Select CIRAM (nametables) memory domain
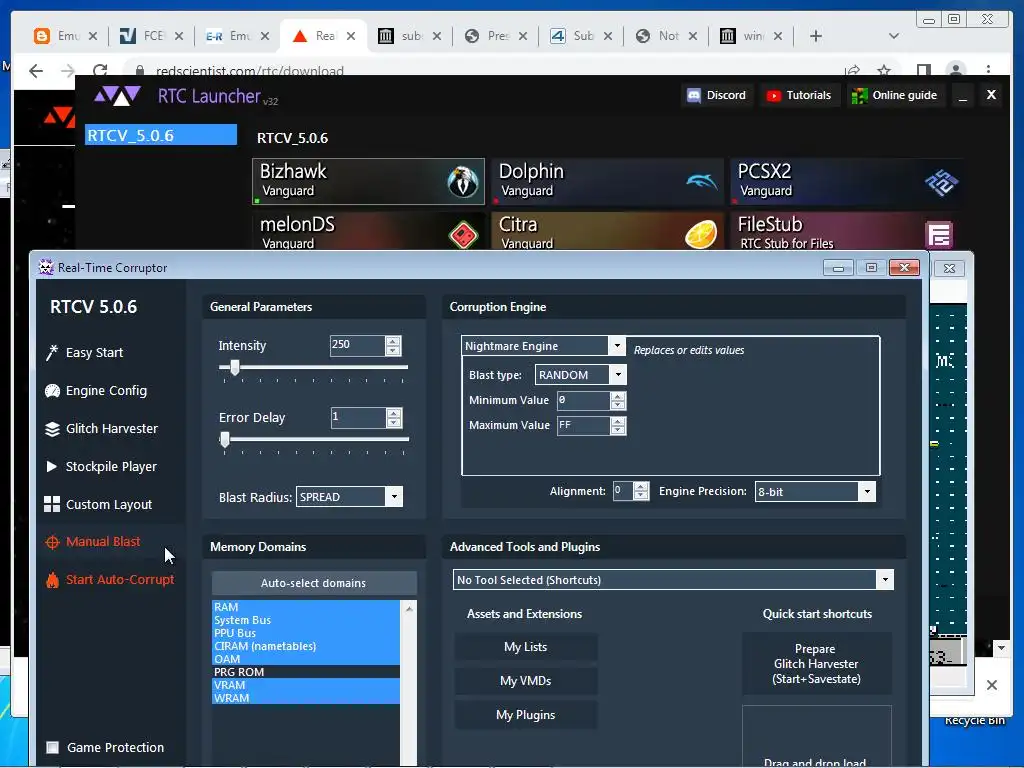Screen dimensions: 1024x768 (x=306, y=646)
